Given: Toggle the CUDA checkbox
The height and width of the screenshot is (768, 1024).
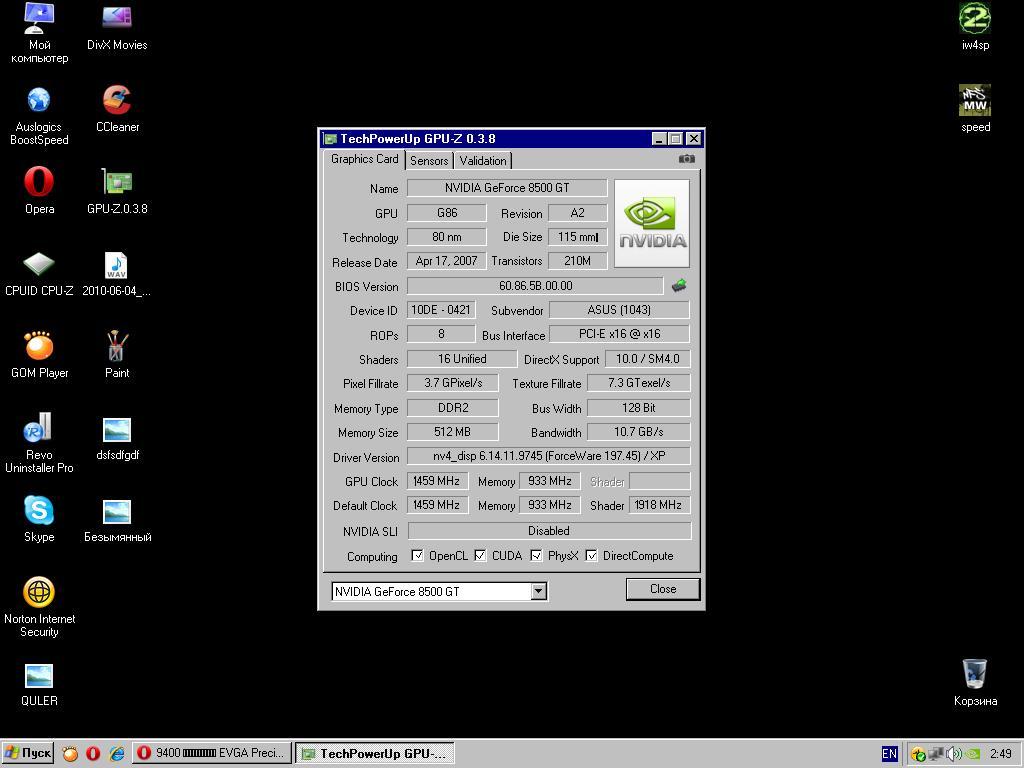Looking at the screenshot, I should pyautogui.click(x=480, y=556).
